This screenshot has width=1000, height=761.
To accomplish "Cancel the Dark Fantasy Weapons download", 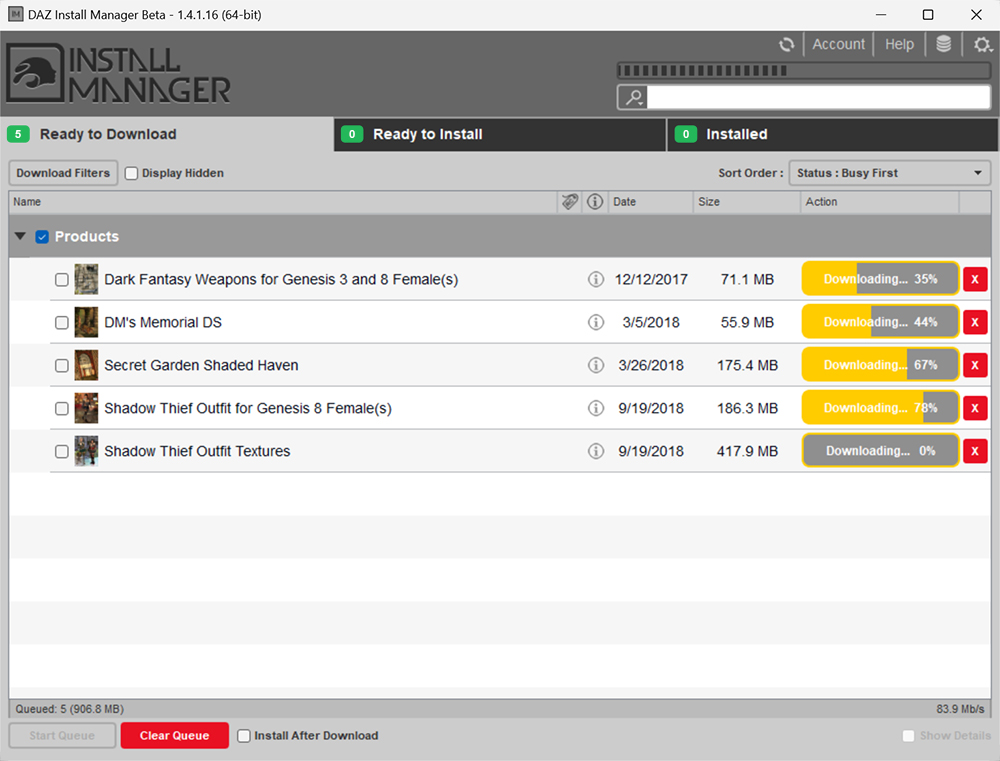I will coord(974,280).
